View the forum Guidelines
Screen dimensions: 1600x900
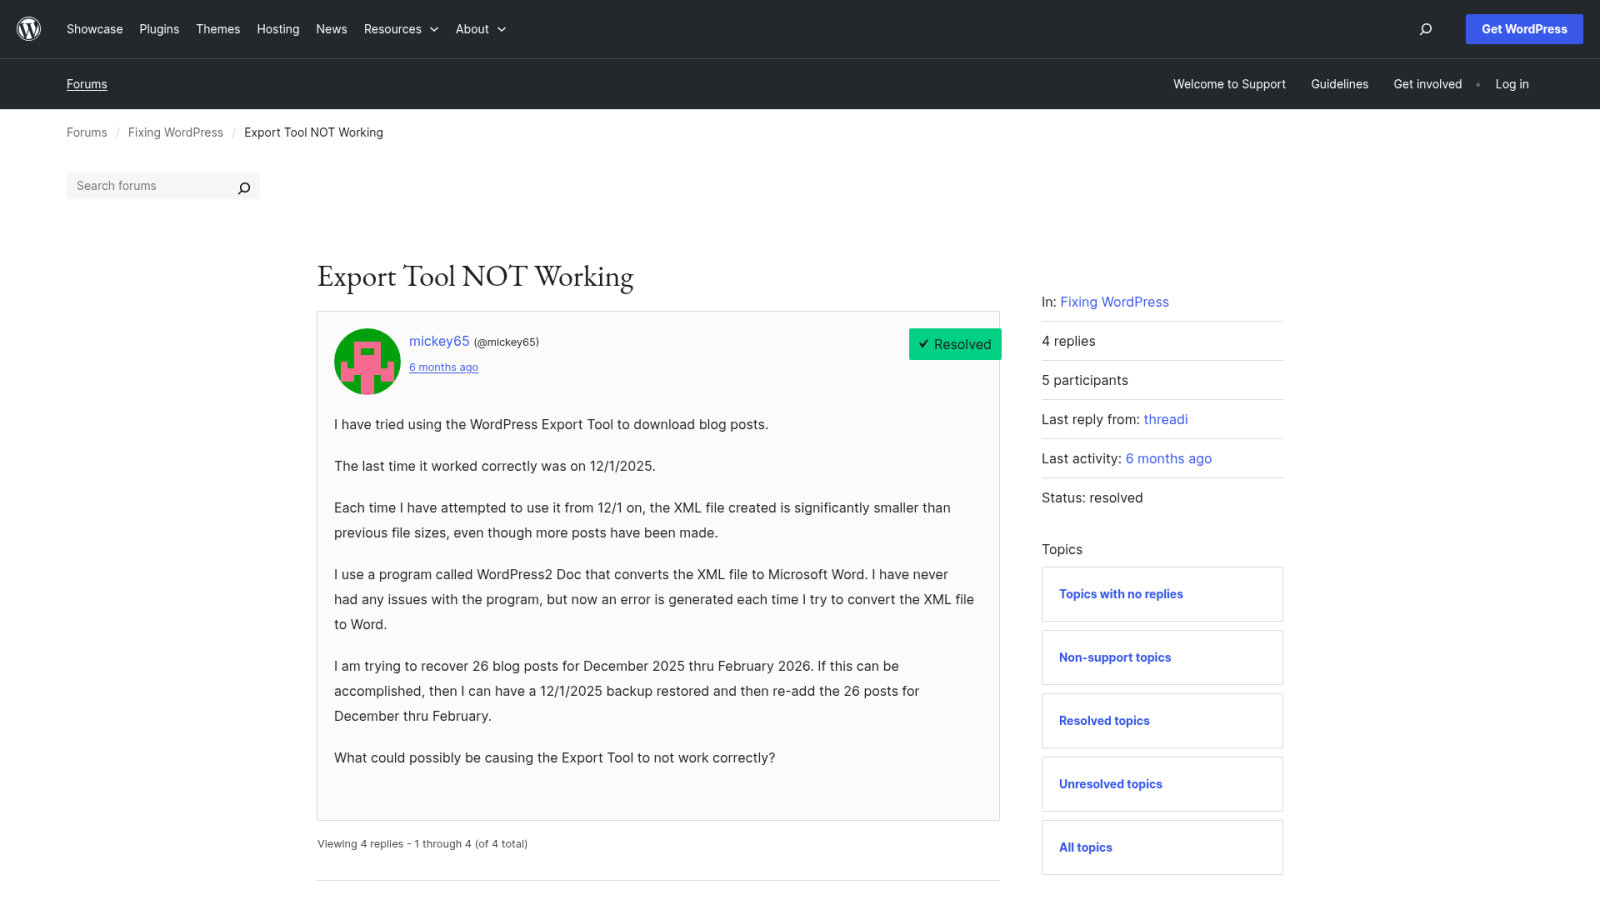click(x=1340, y=84)
